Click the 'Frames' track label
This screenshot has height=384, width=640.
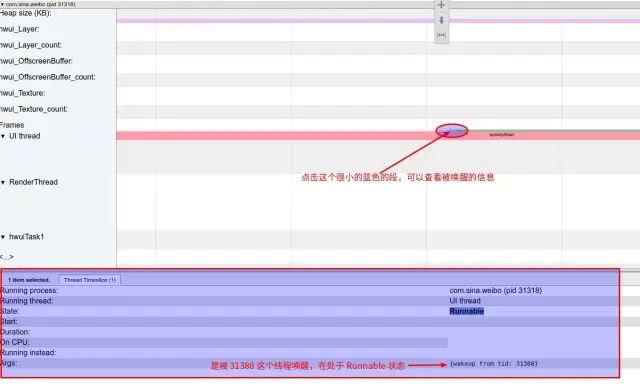(x=12, y=125)
